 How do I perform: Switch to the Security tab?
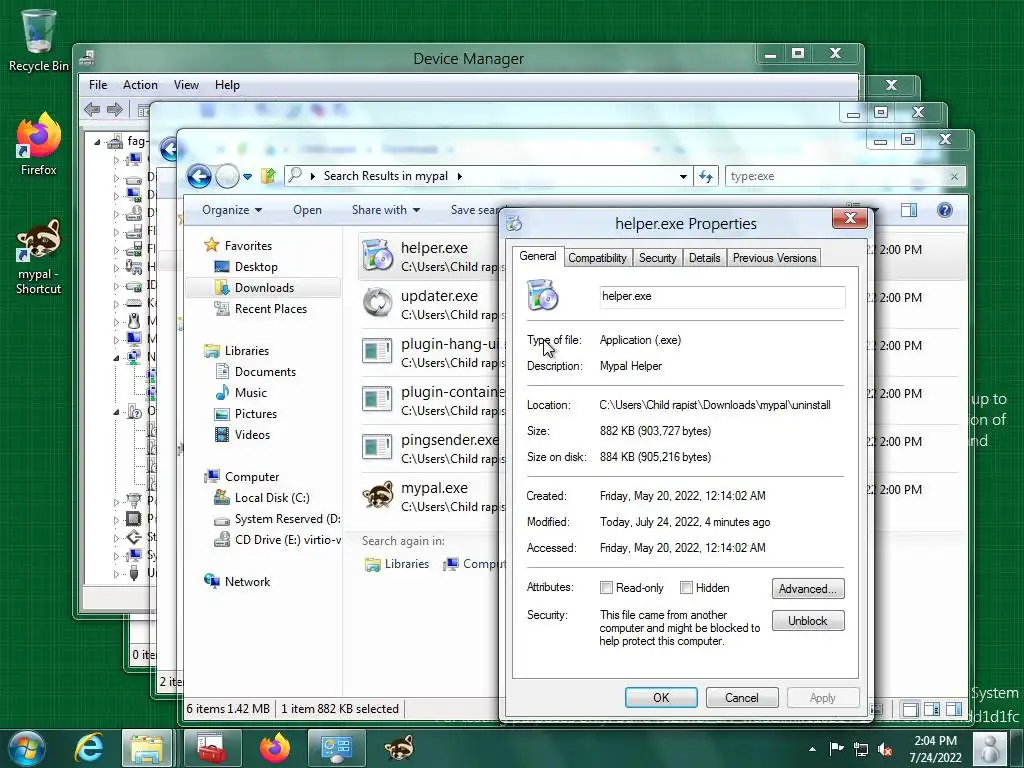click(x=658, y=258)
